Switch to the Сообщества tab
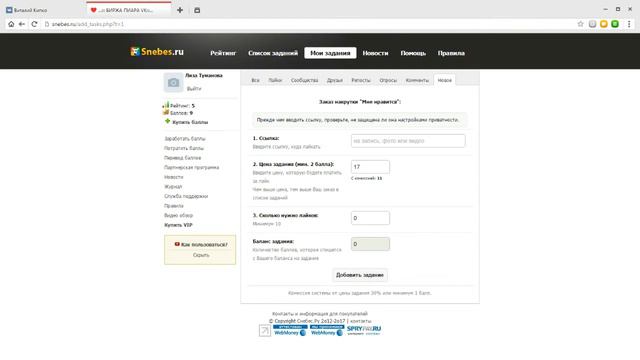640x360 pixels. tap(304, 80)
